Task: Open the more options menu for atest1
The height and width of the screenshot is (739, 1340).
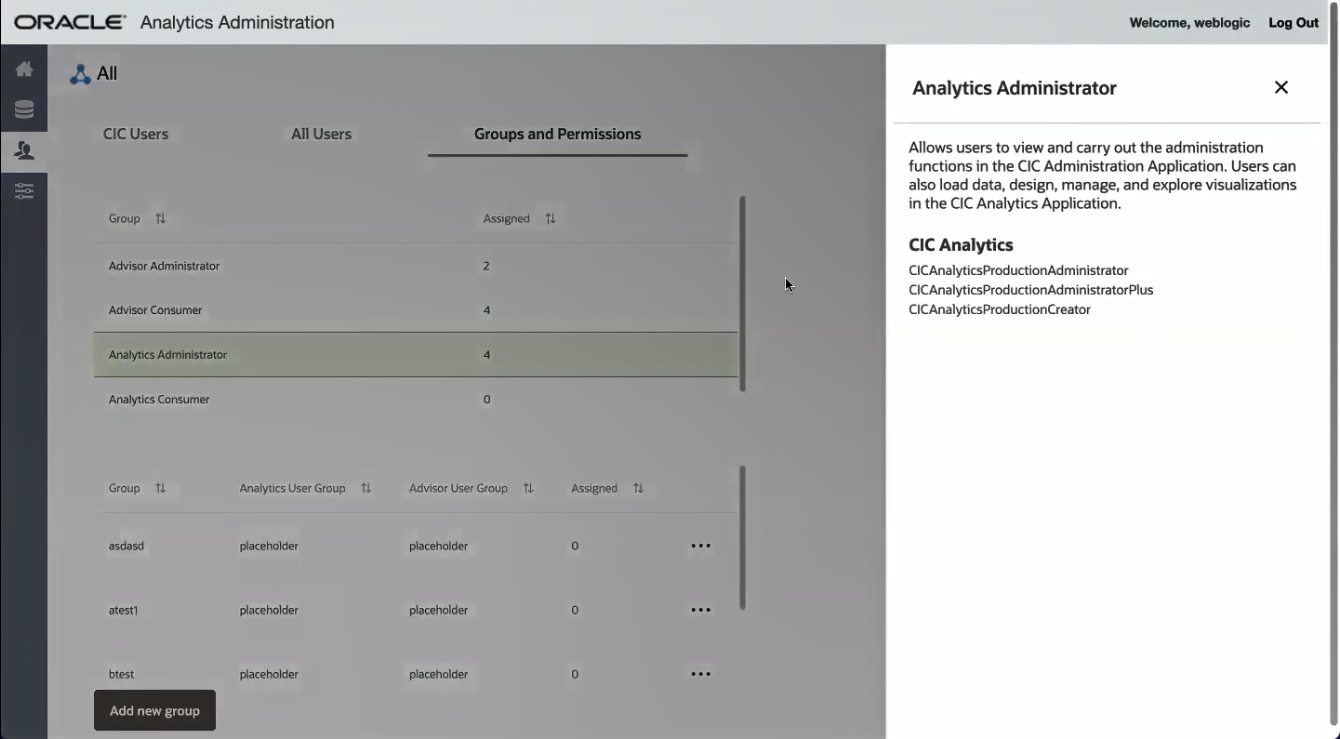Action: coord(701,610)
